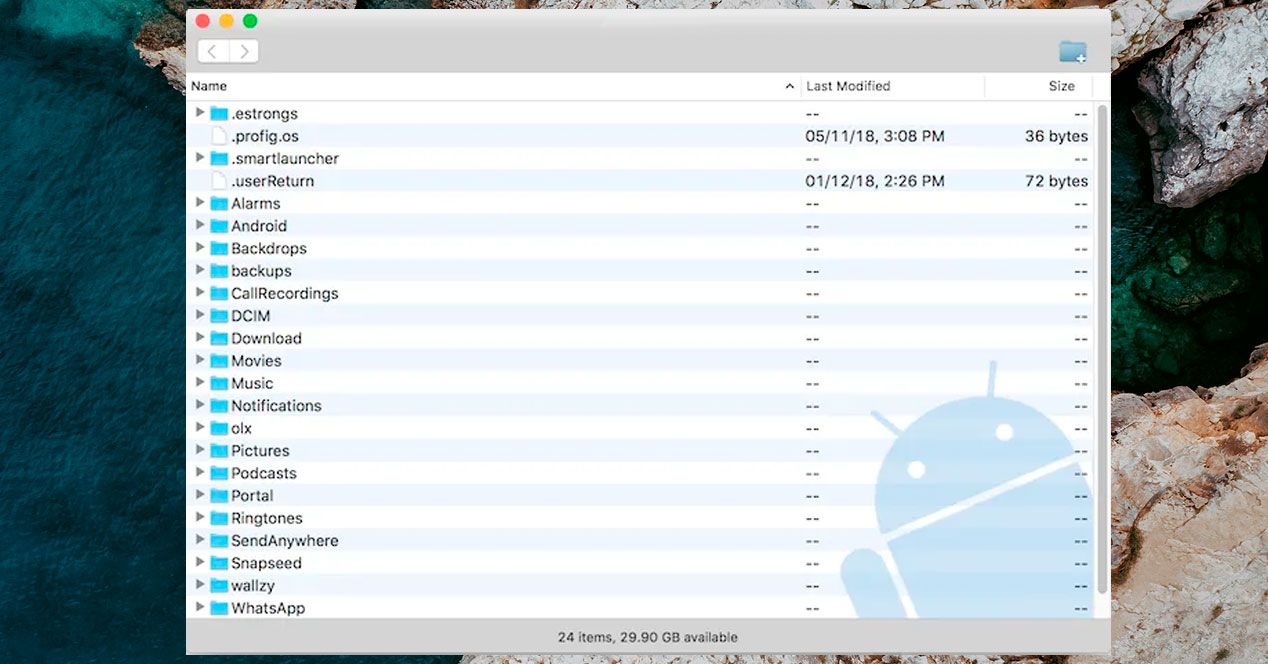This screenshot has height=664, width=1268.
Task: Click the Podcasts folder icon
Action: [219, 473]
